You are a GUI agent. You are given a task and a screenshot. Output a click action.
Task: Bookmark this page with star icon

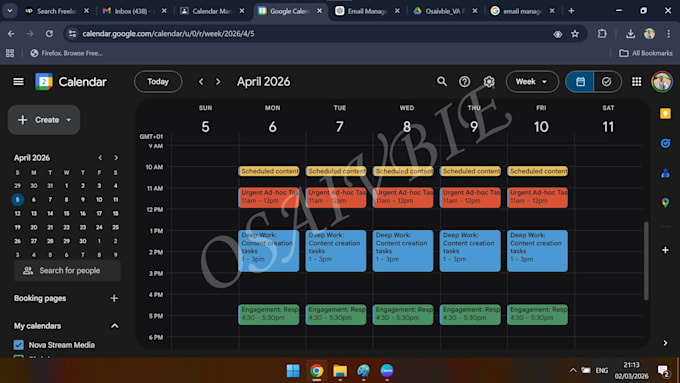[575, 34]
